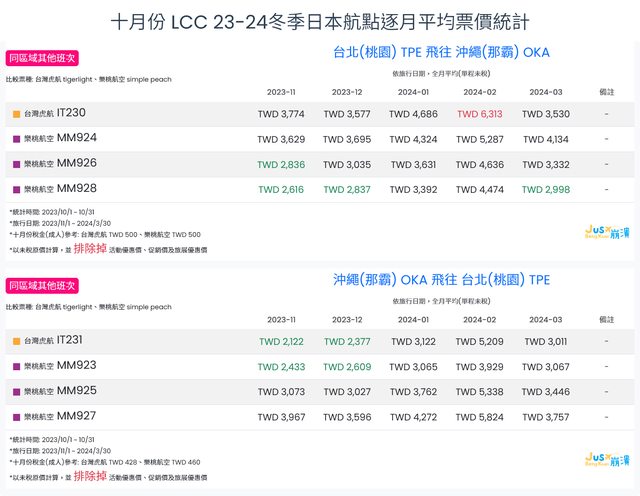This screenshot has height=496, width=640.
Task: Select the red TWD 6,313 price cell
Action: 480,114
